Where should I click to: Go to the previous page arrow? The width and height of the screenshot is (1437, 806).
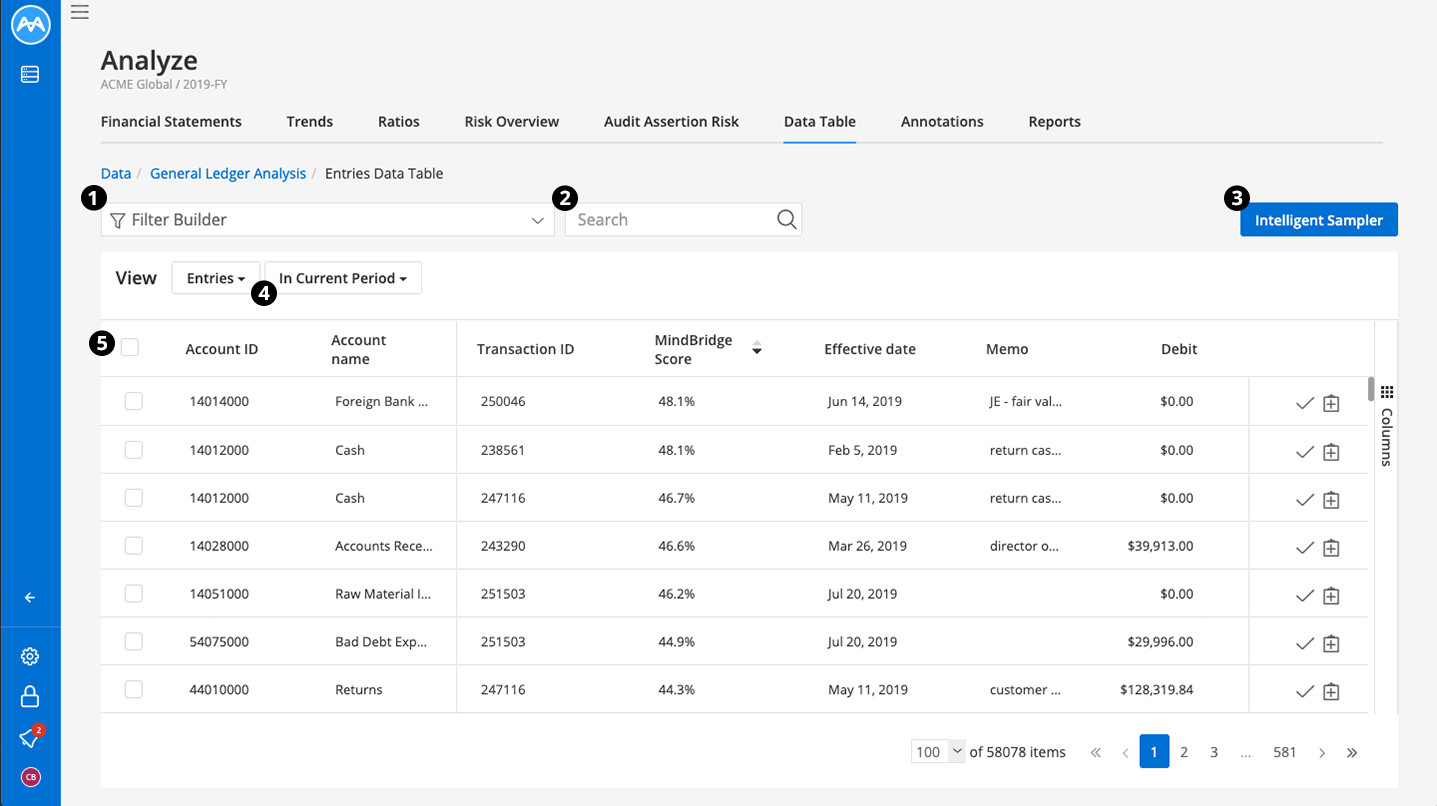1125,752
